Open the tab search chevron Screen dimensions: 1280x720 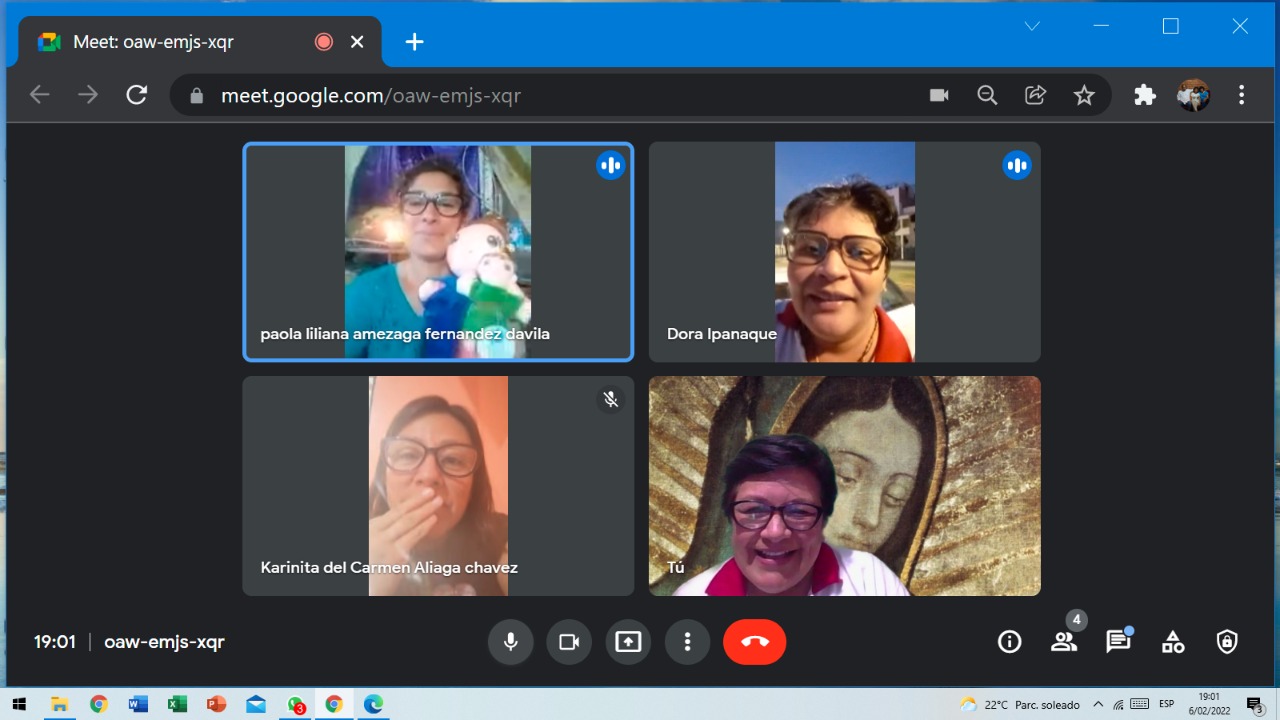tap(1033, 27)
